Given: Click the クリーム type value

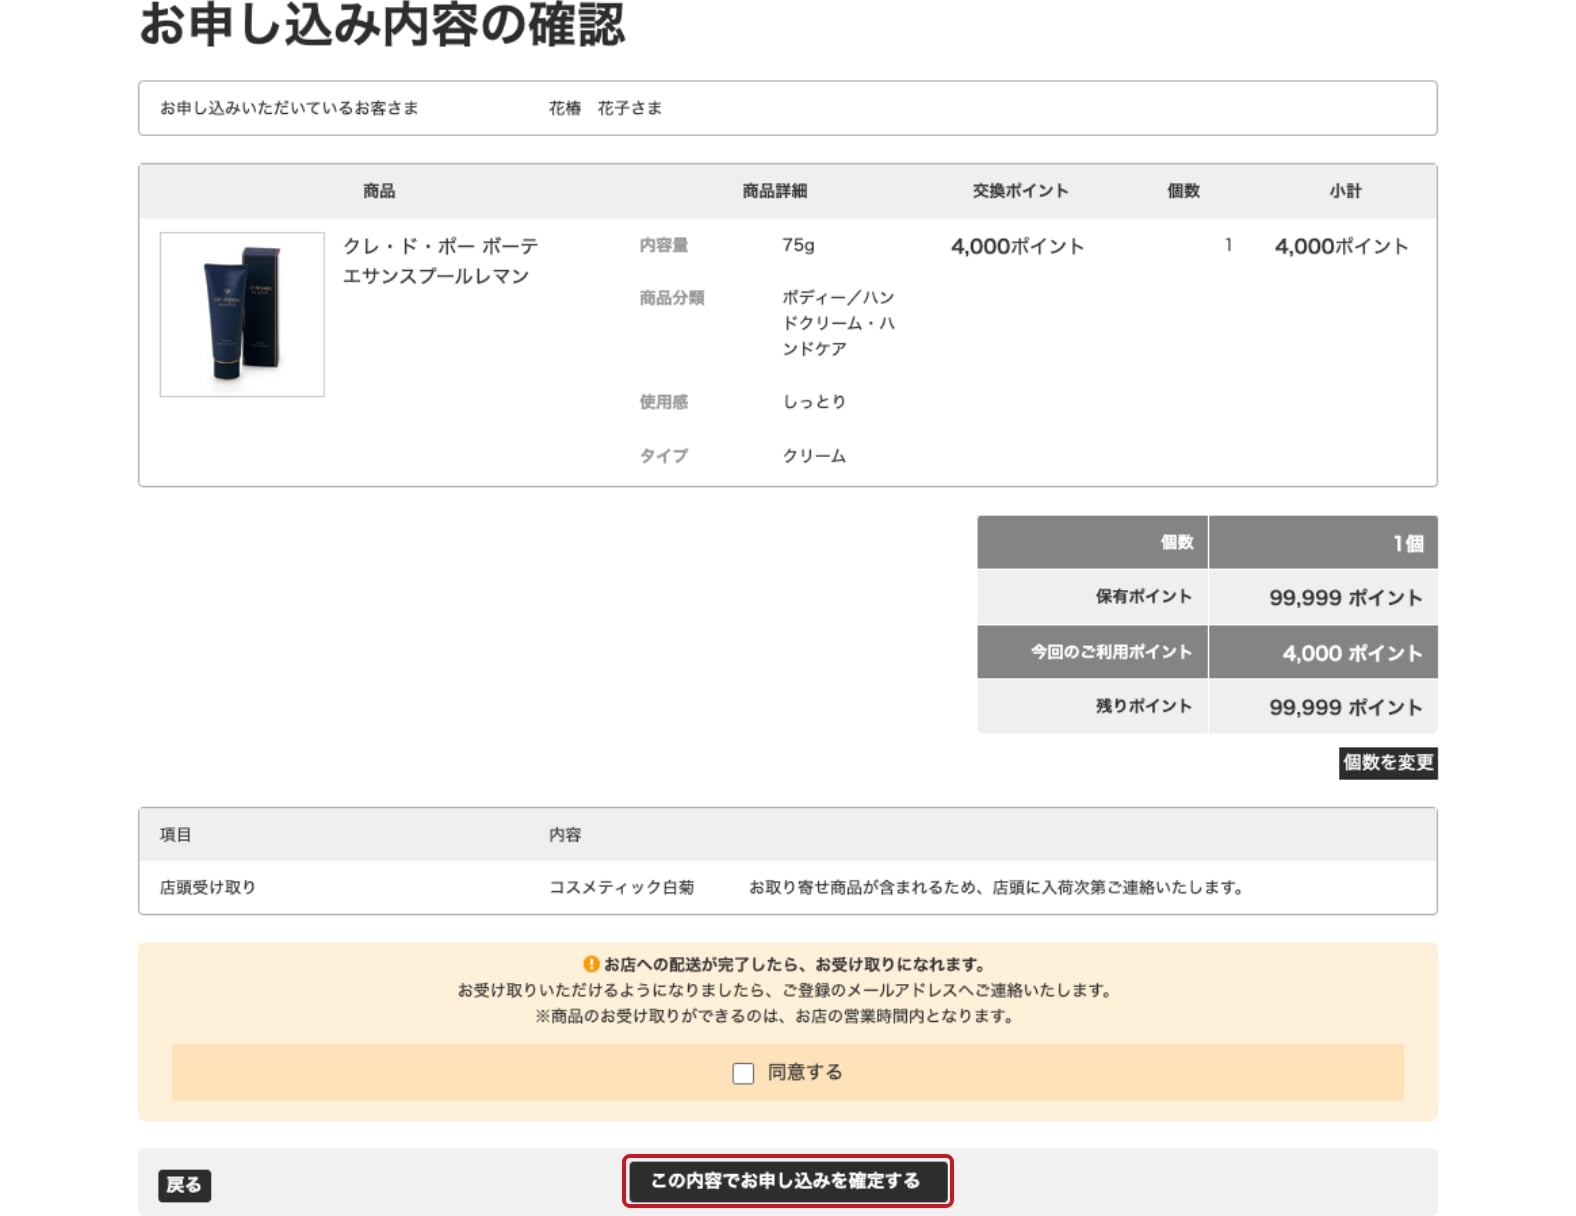Looking at the screenshot, I should (814, 456).
